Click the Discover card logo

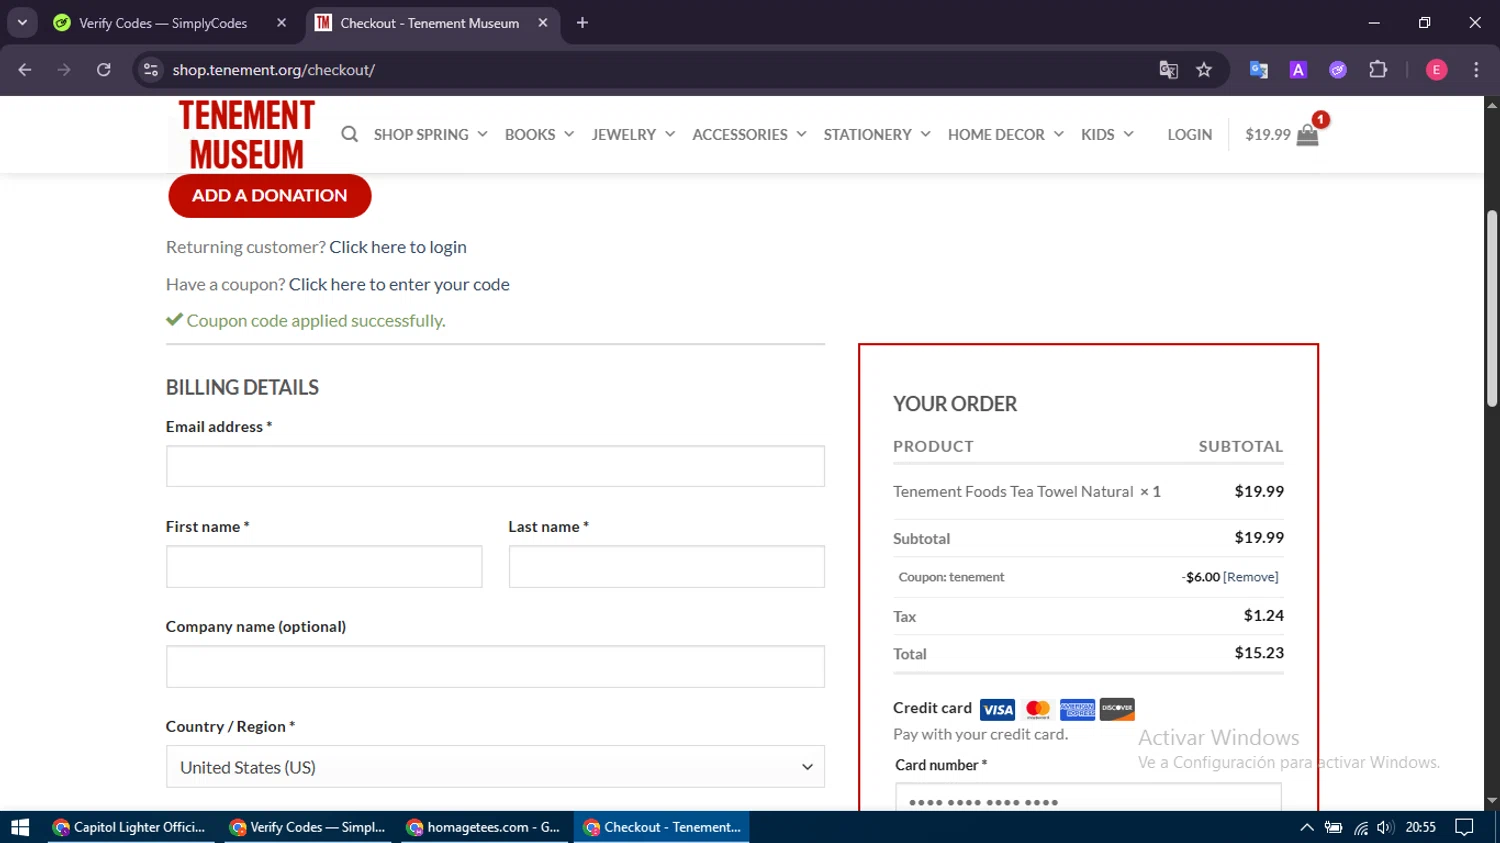click(1117, 709)
